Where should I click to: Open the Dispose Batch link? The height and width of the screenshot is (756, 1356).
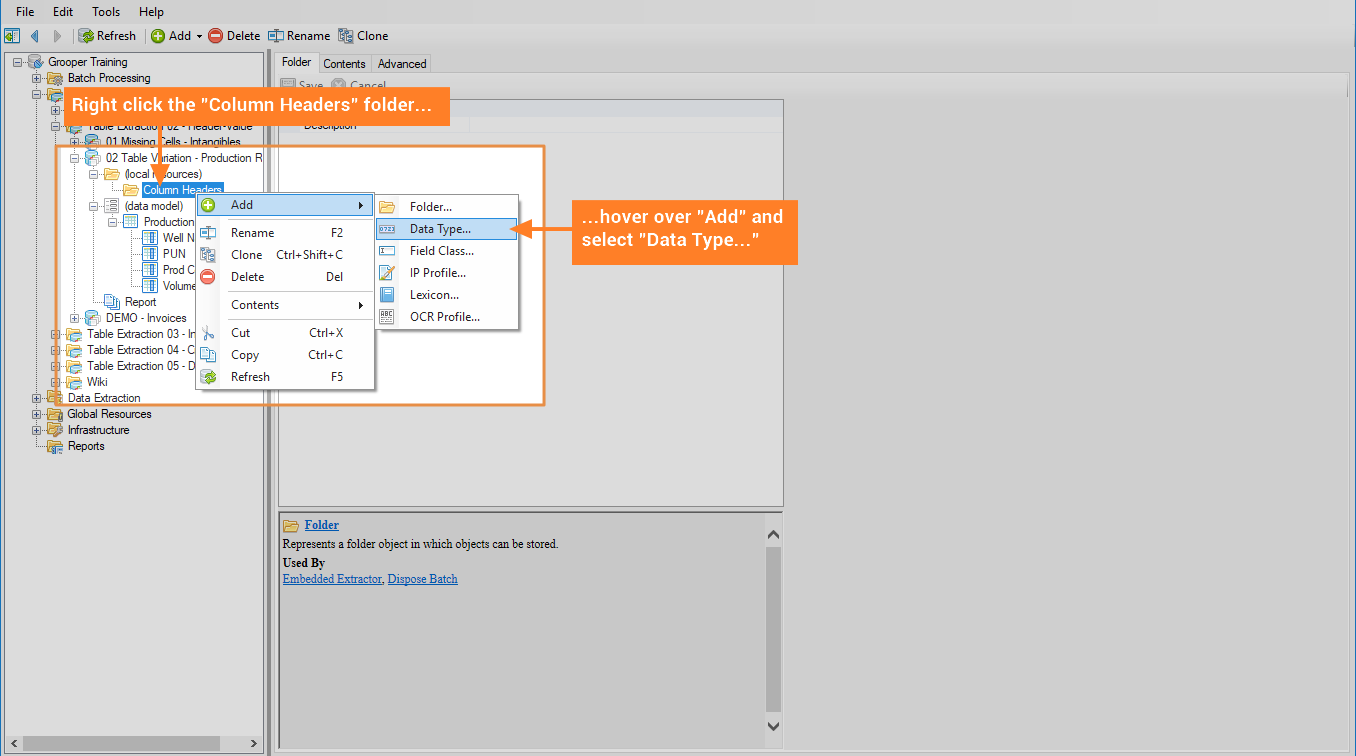423,579
